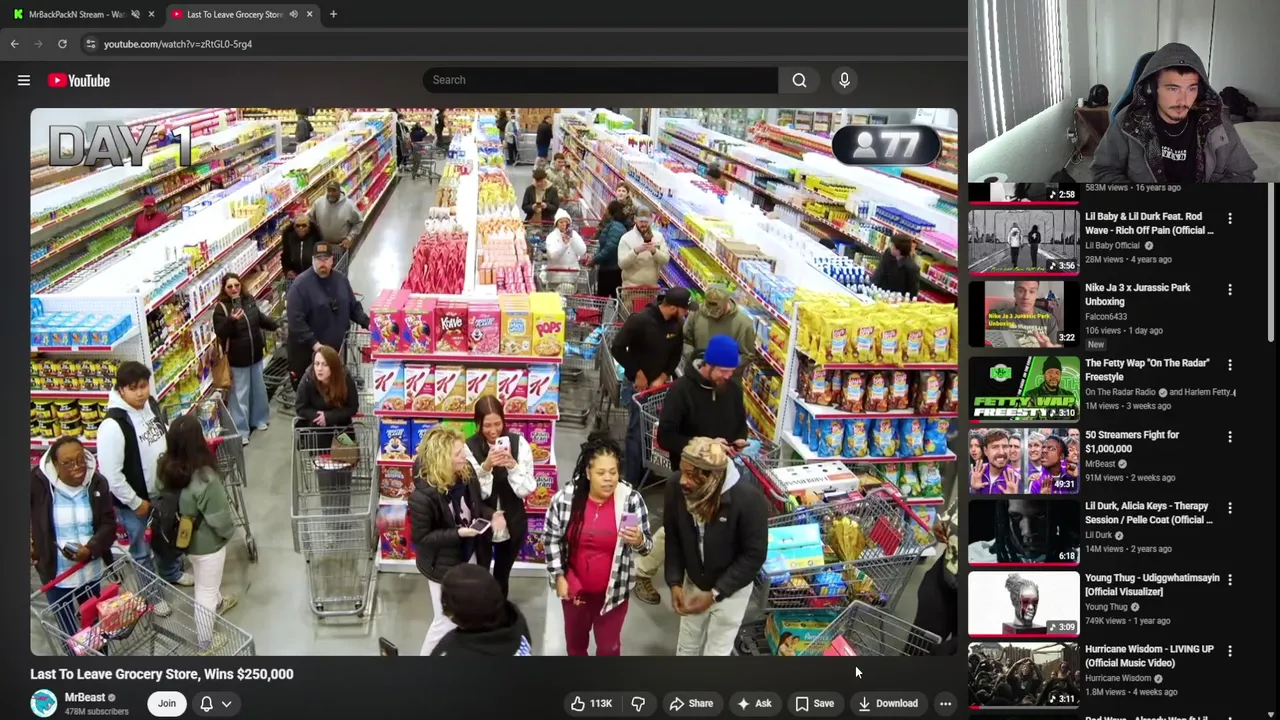Open Falcon6433 channel name
The width and height of the screenshot is (1280, 720).
pyautogui.click(x=1108, y=317)
